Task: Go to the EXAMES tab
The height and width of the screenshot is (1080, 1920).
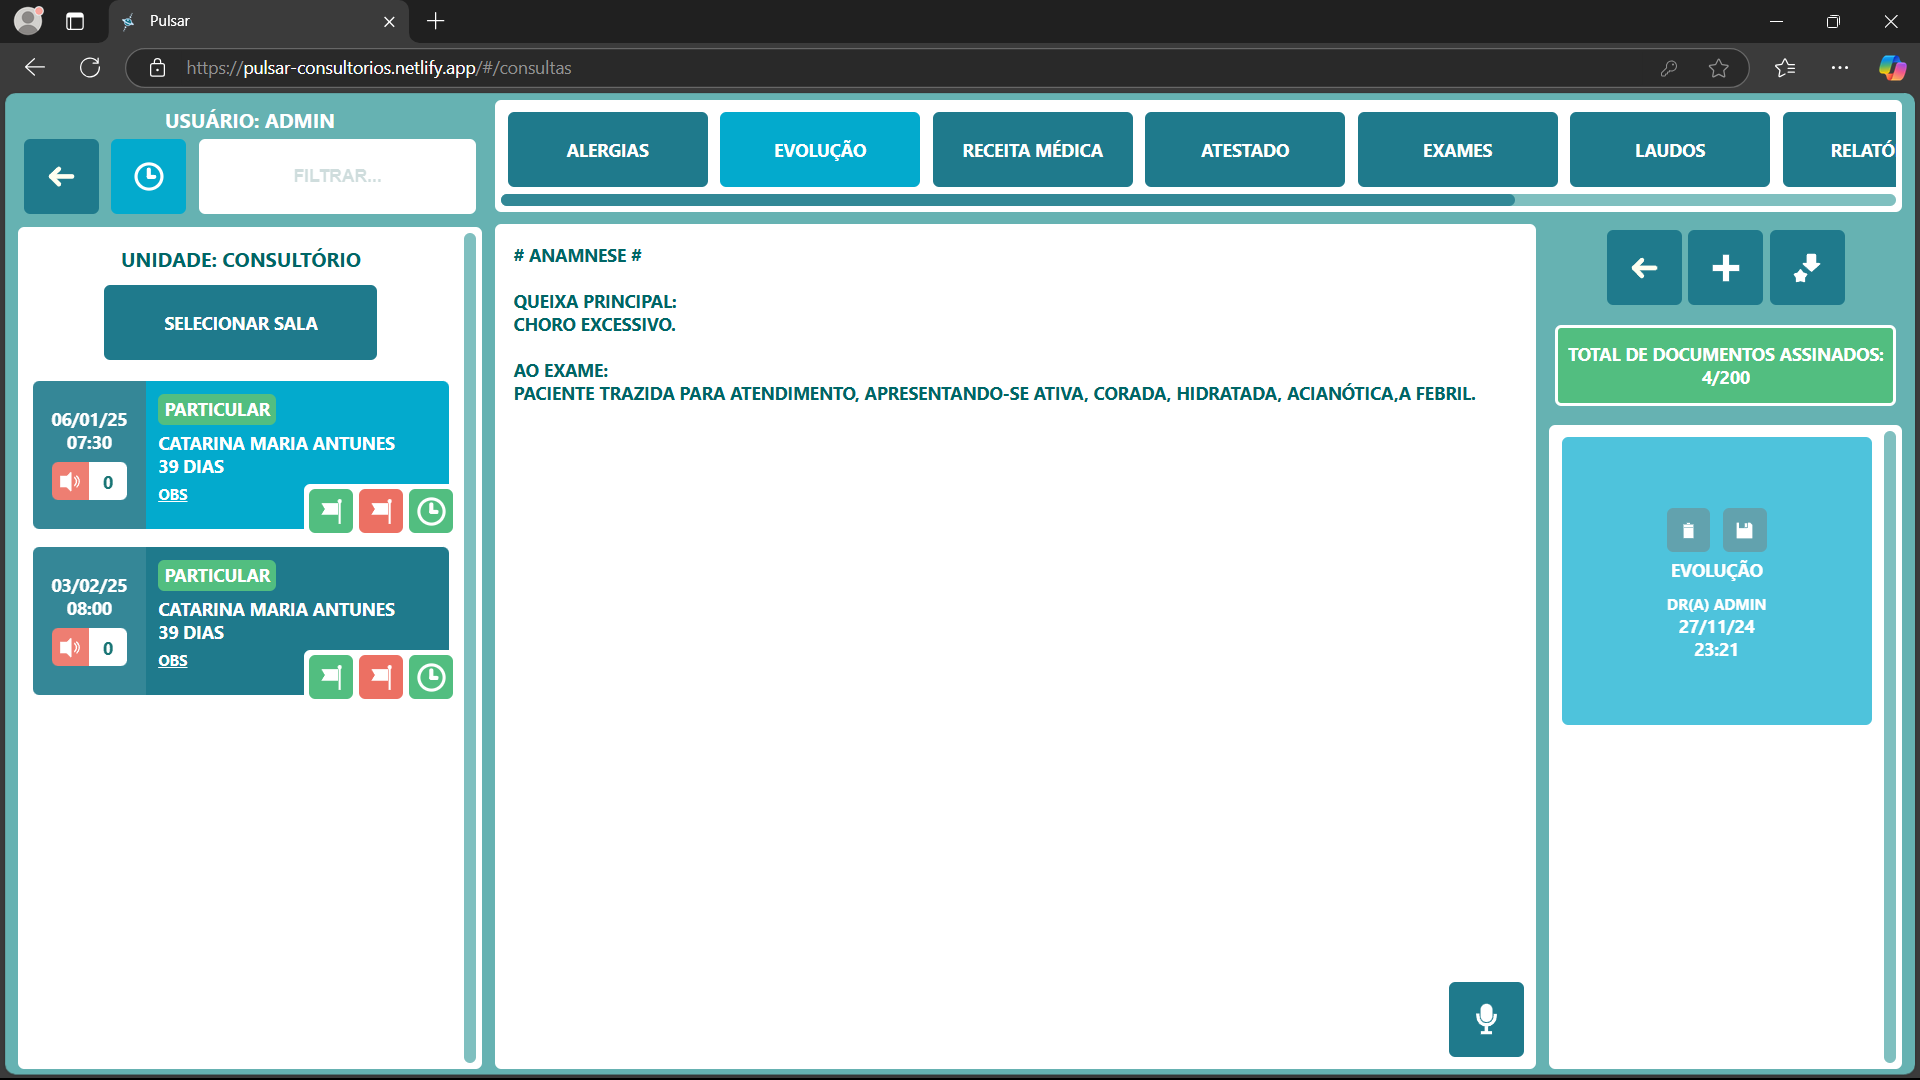Action: tap(1457, 150)
